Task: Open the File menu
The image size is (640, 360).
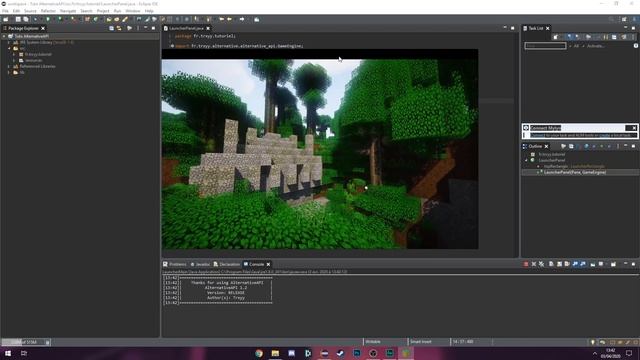Action: coord(5,11)
